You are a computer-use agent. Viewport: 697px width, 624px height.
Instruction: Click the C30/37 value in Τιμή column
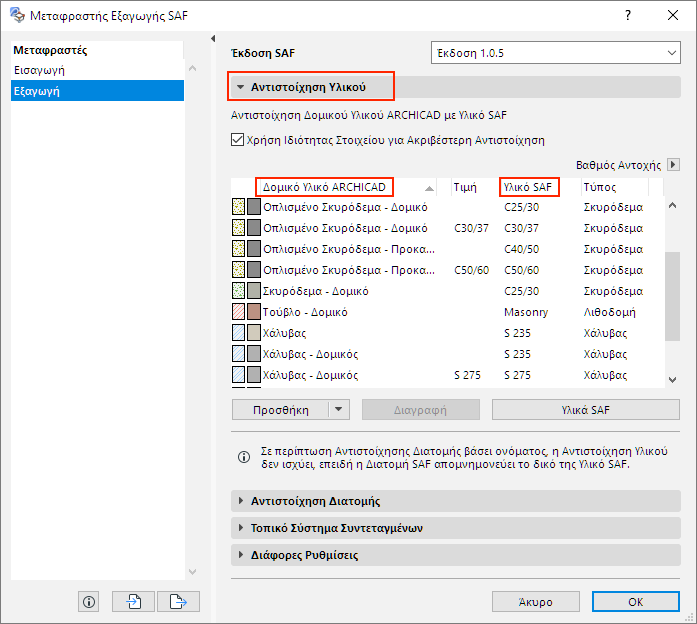[471, 228]
